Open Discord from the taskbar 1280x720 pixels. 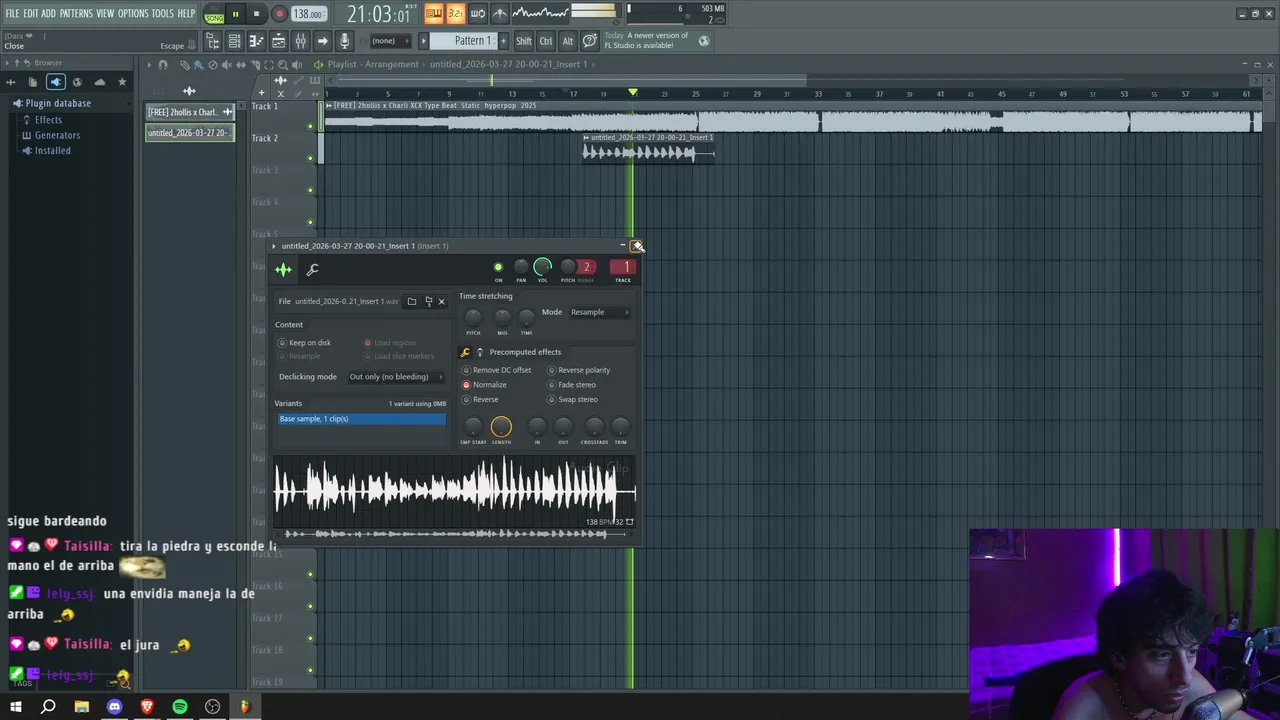click(x=114, y=707)
